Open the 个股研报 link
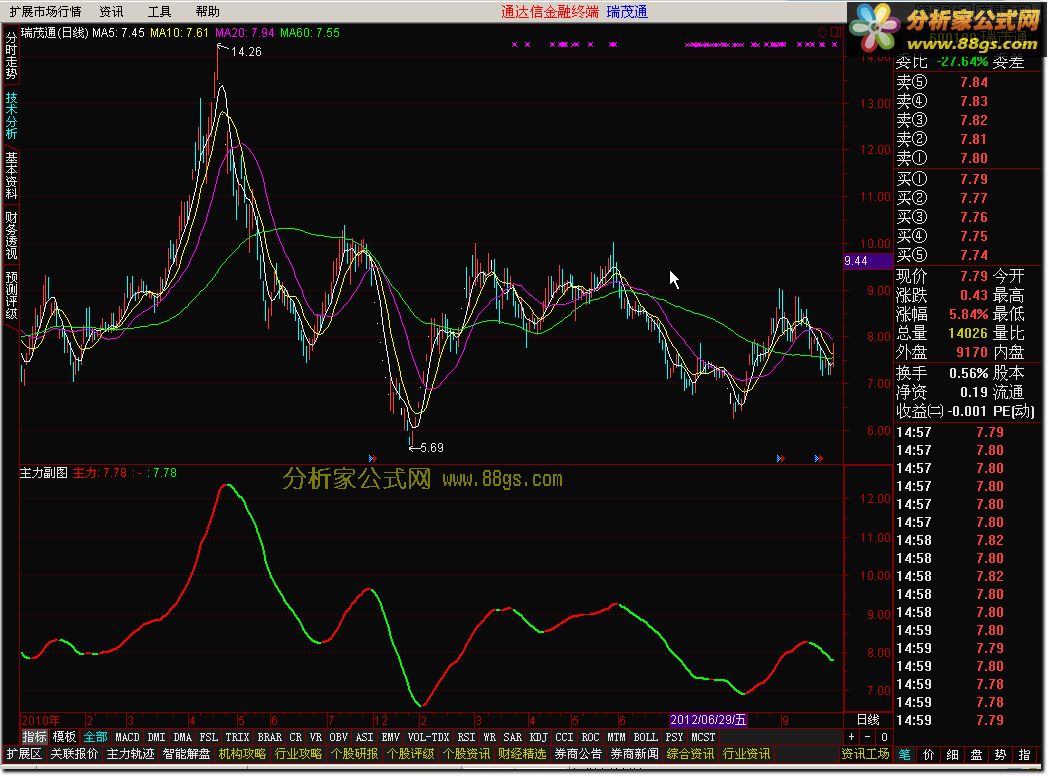Image resolution: width=1049 pixels, height=776 pixels. pos(355,755)
